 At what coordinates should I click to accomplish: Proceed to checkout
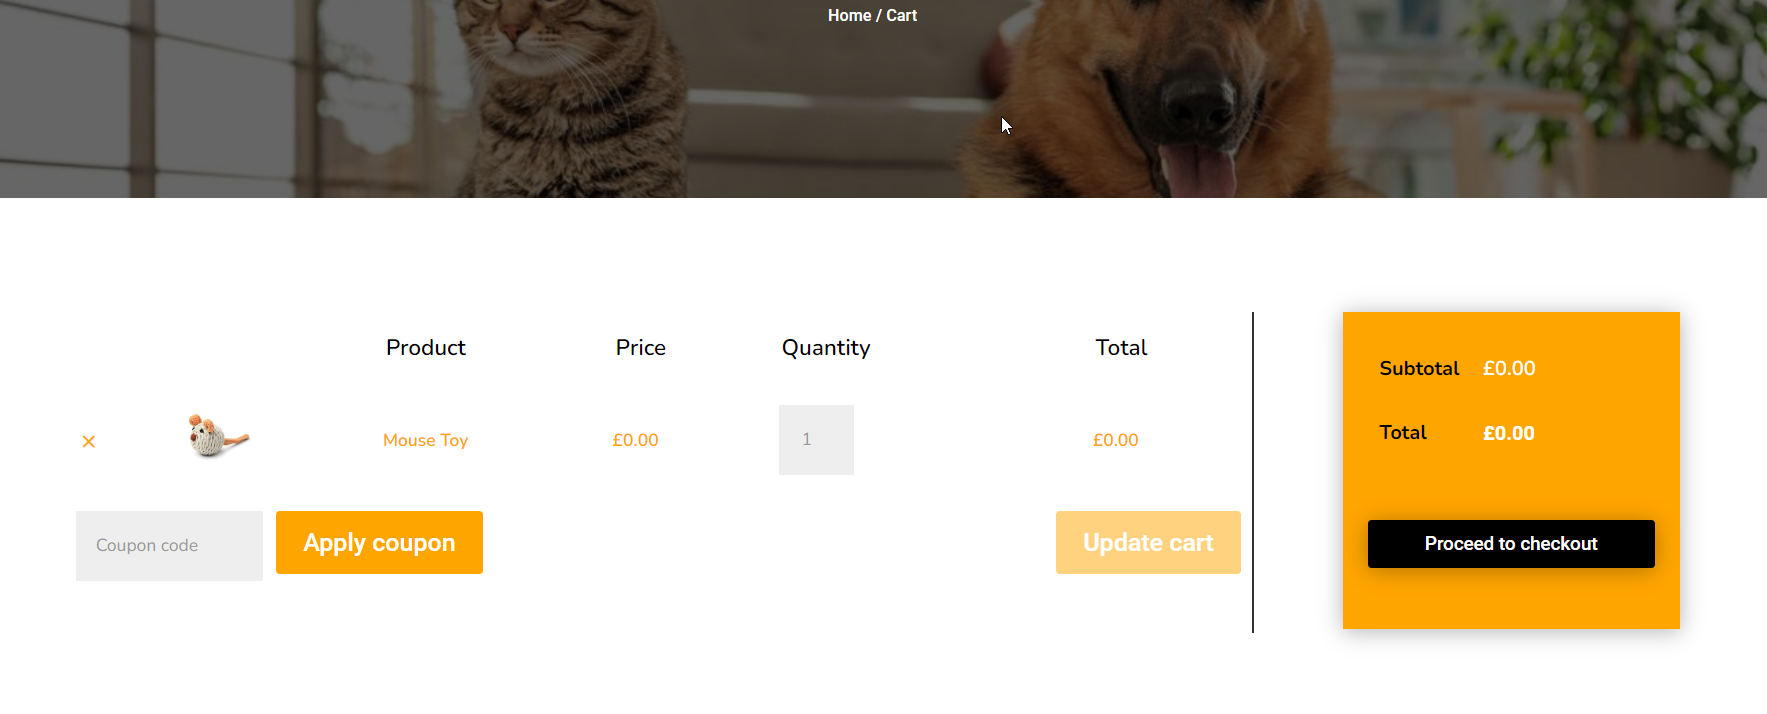[x=1510, y=544]
